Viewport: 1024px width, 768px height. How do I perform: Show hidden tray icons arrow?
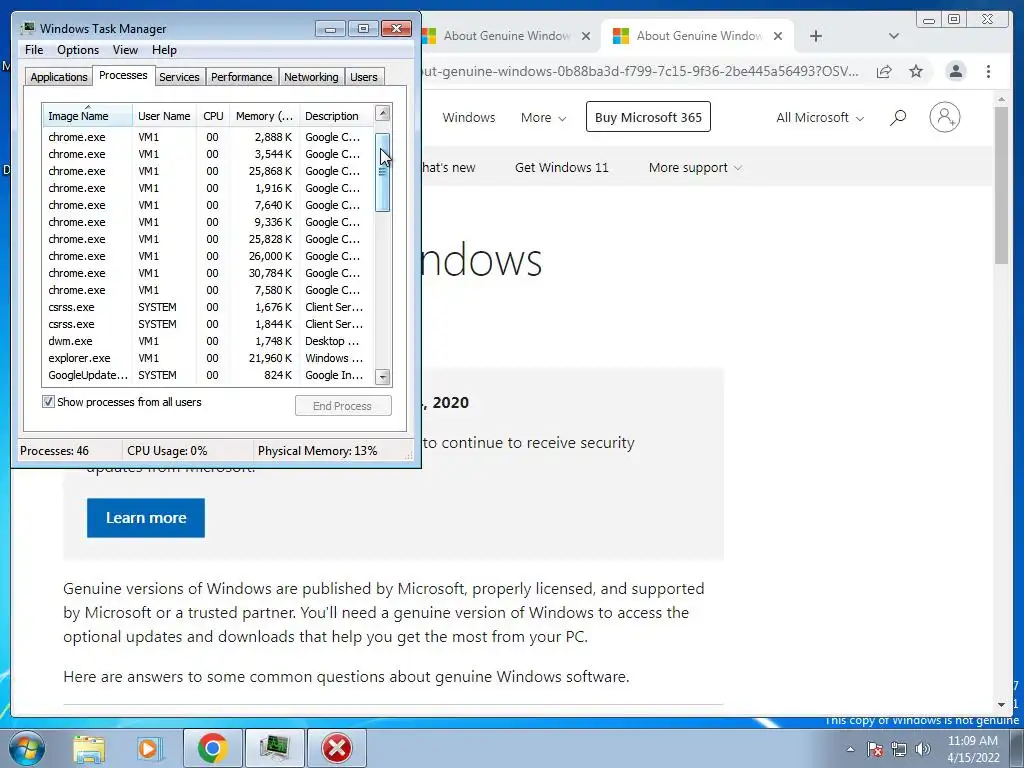pos(850,749)
